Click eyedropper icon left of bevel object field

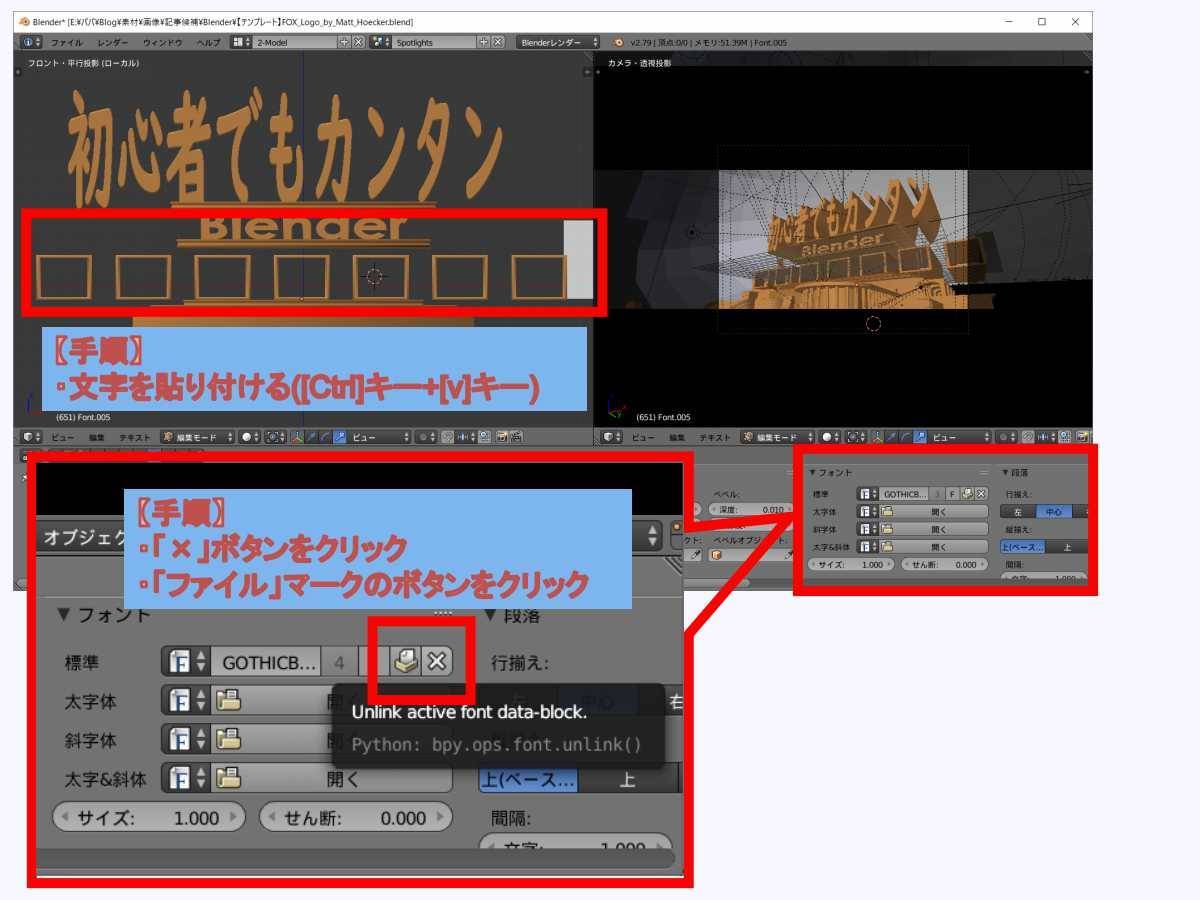(695, 555)
